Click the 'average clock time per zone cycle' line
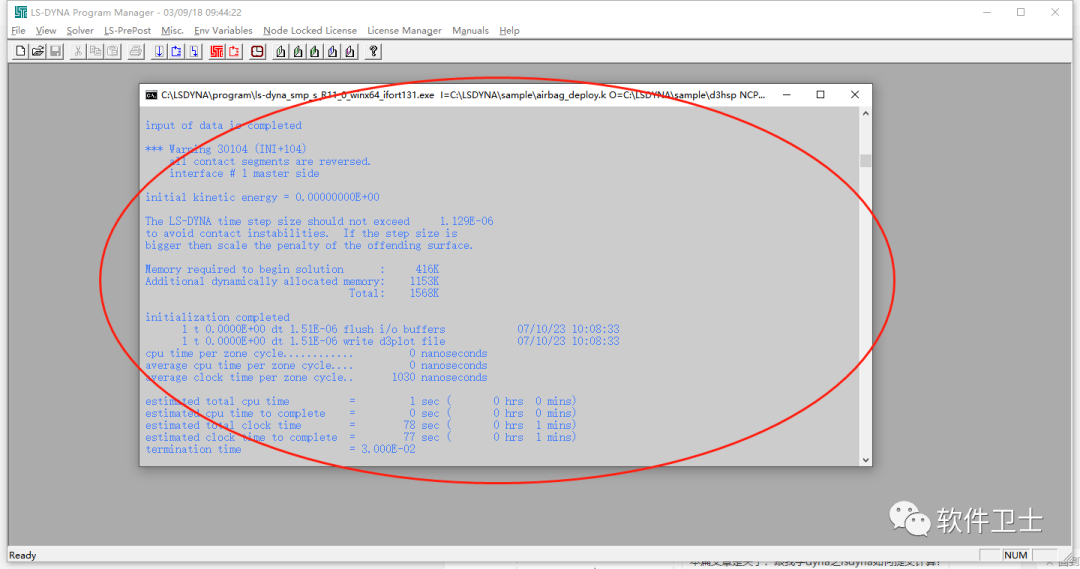This screenshot has width=1080, height=569. click(316, 377)
